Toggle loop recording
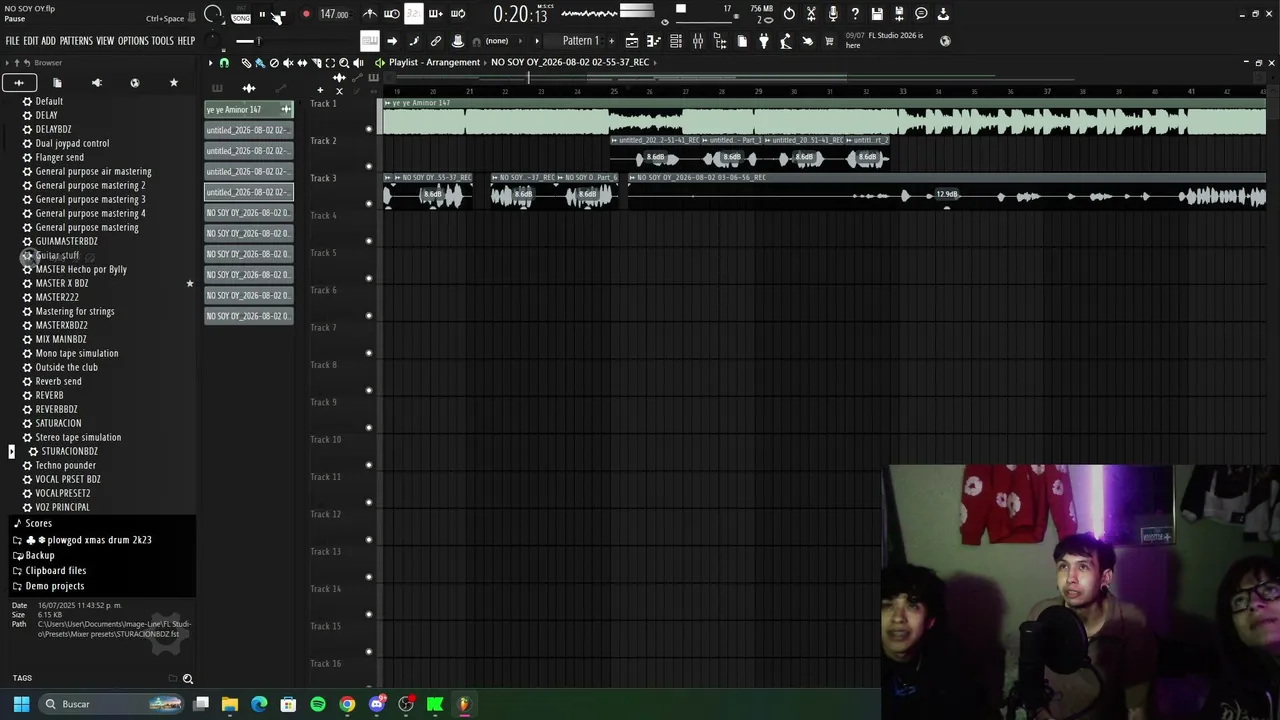This screenshot has height=720, width=1280. 458,14
